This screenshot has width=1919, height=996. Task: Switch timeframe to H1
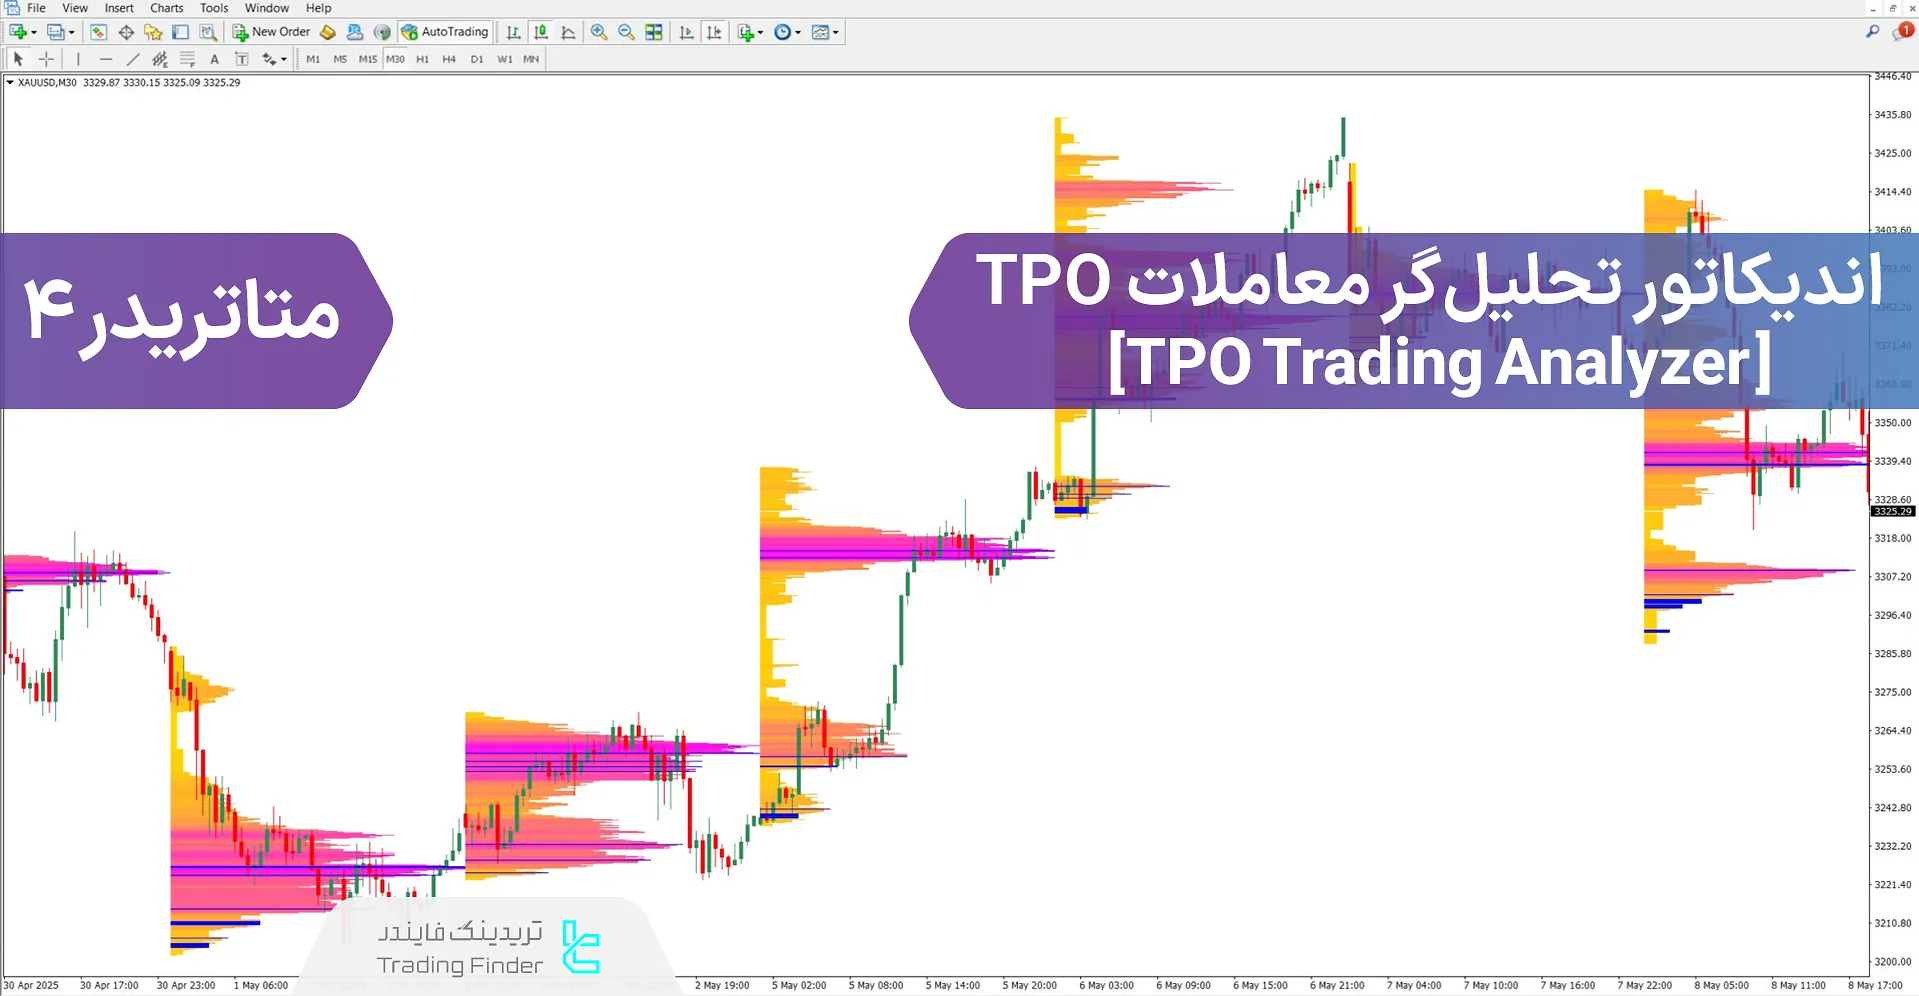pos(422,59)
